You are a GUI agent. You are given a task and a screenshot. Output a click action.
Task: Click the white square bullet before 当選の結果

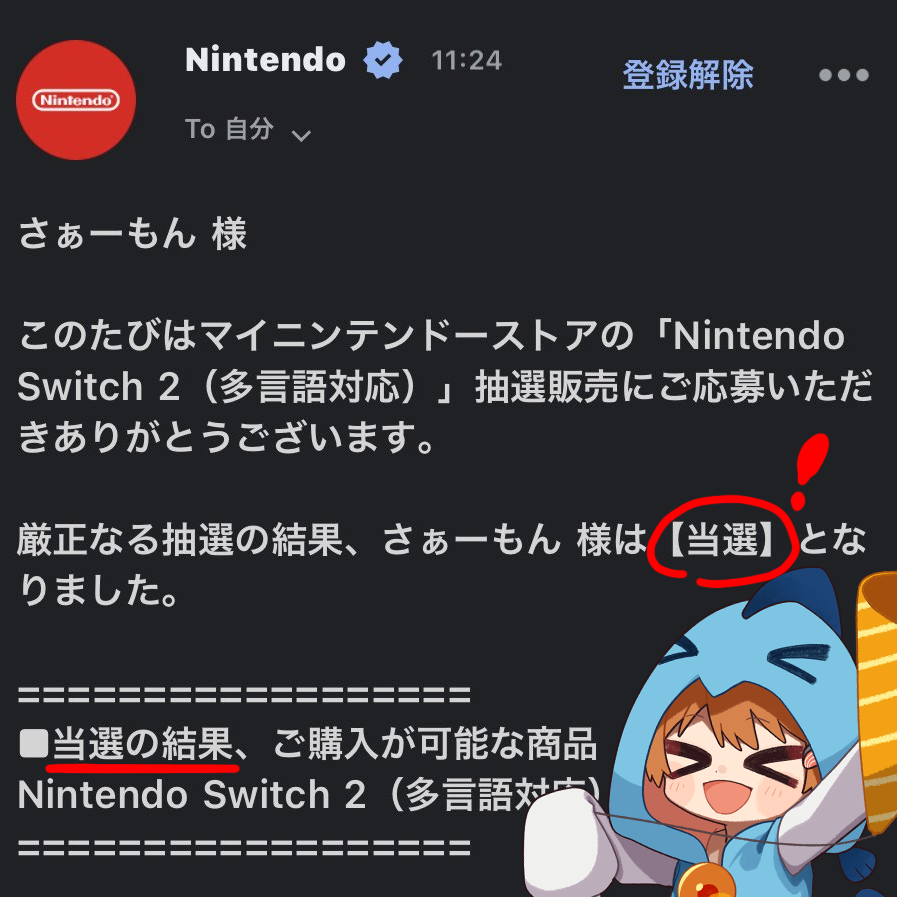click(x=34, y=744)
